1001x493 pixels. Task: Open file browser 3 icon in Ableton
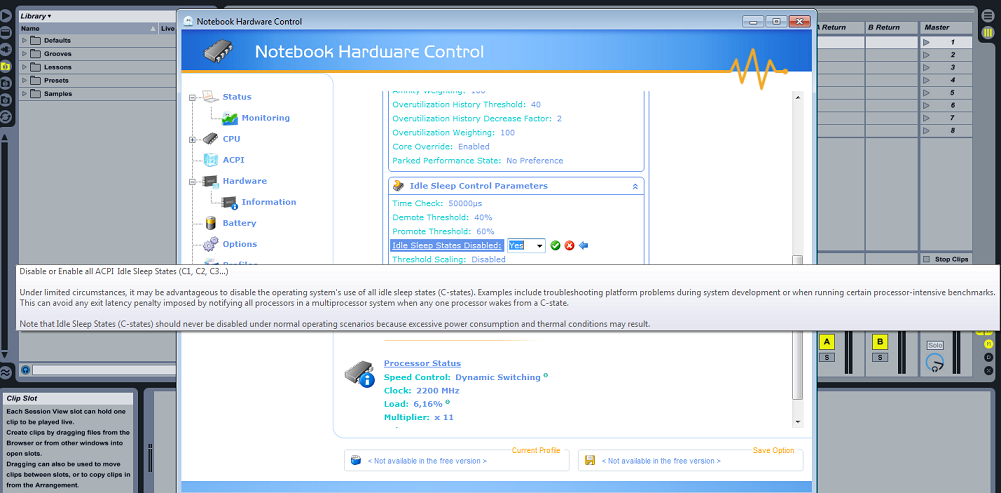(x=6, y=100)
